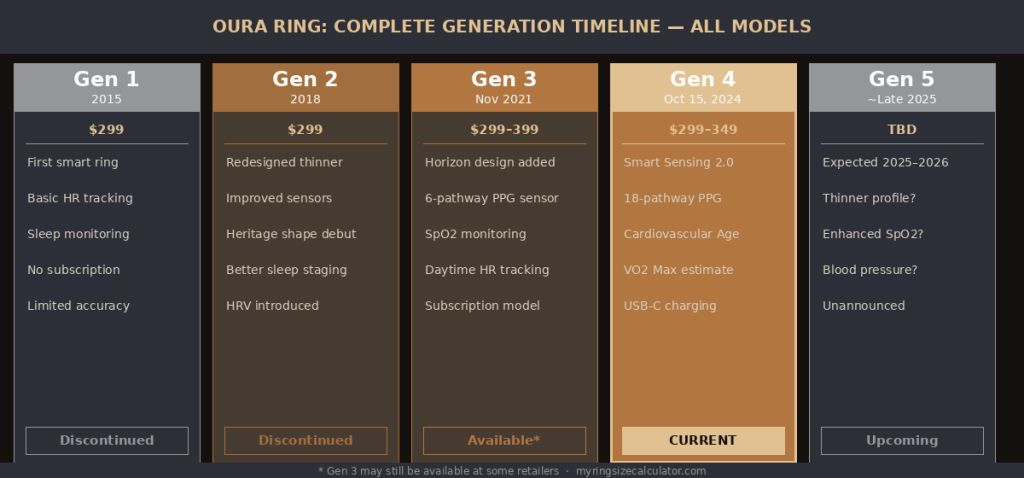Click the 'First smart ring' text
The image size is (1024, 478).
72,162
